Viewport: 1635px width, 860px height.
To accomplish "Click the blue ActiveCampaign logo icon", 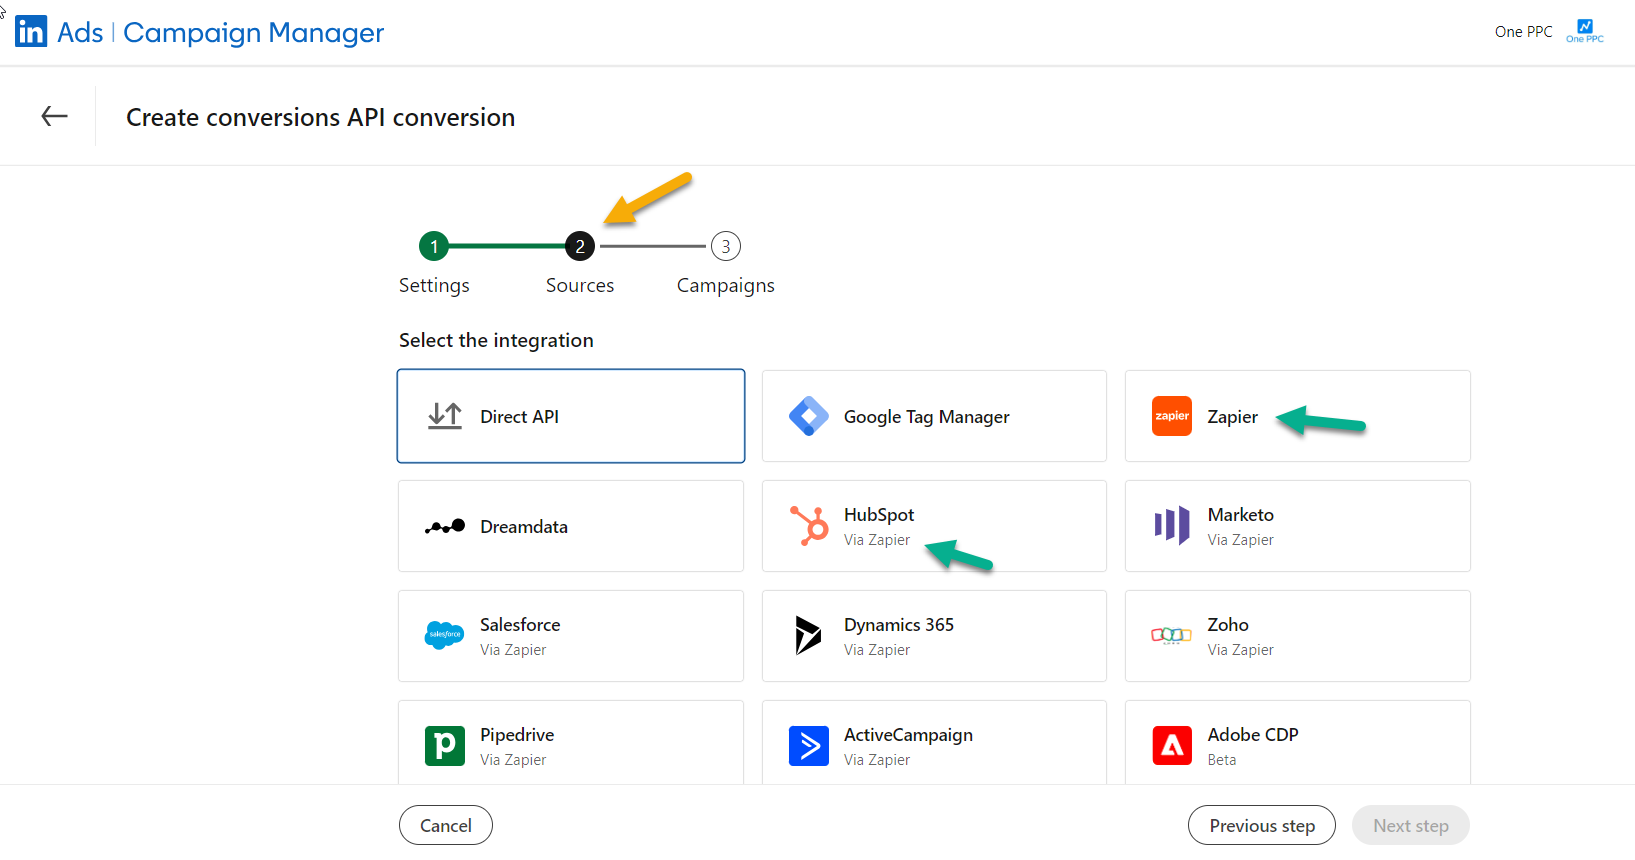I will coord(809,745).
